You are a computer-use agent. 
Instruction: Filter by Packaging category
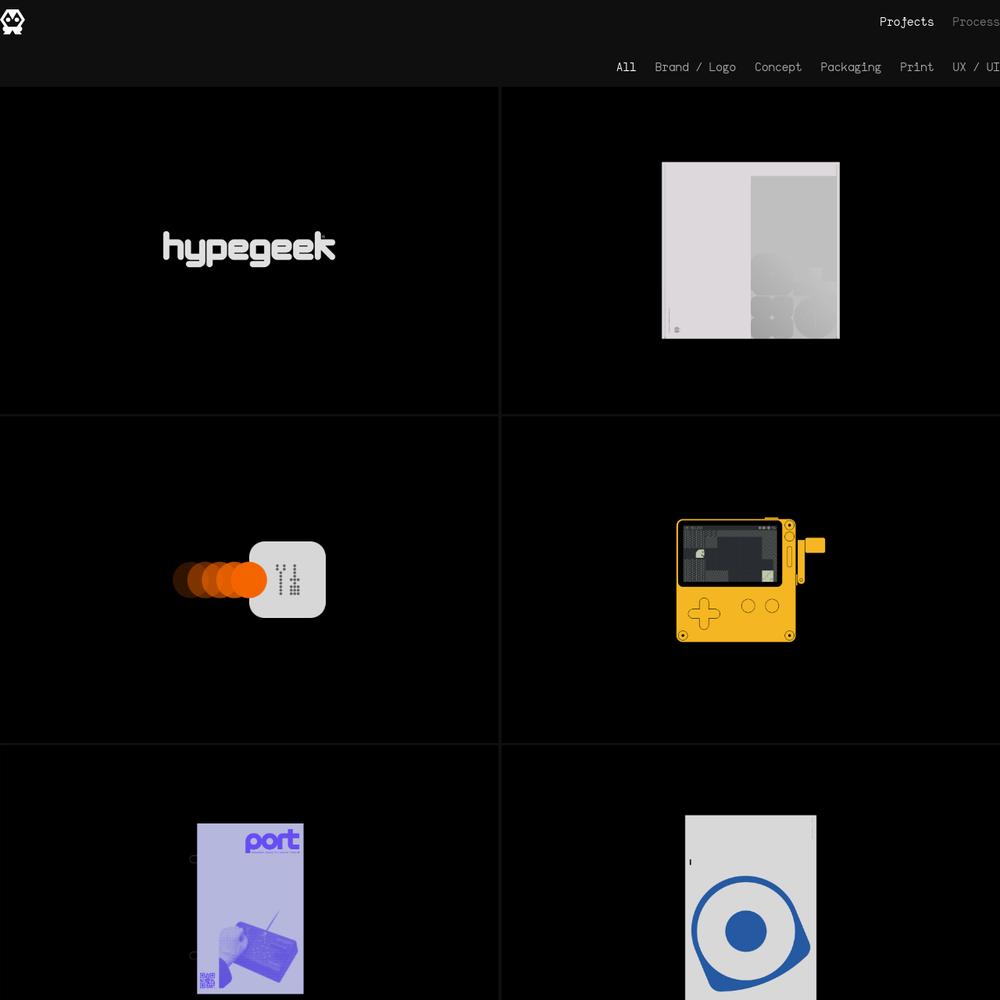(850, 67)
